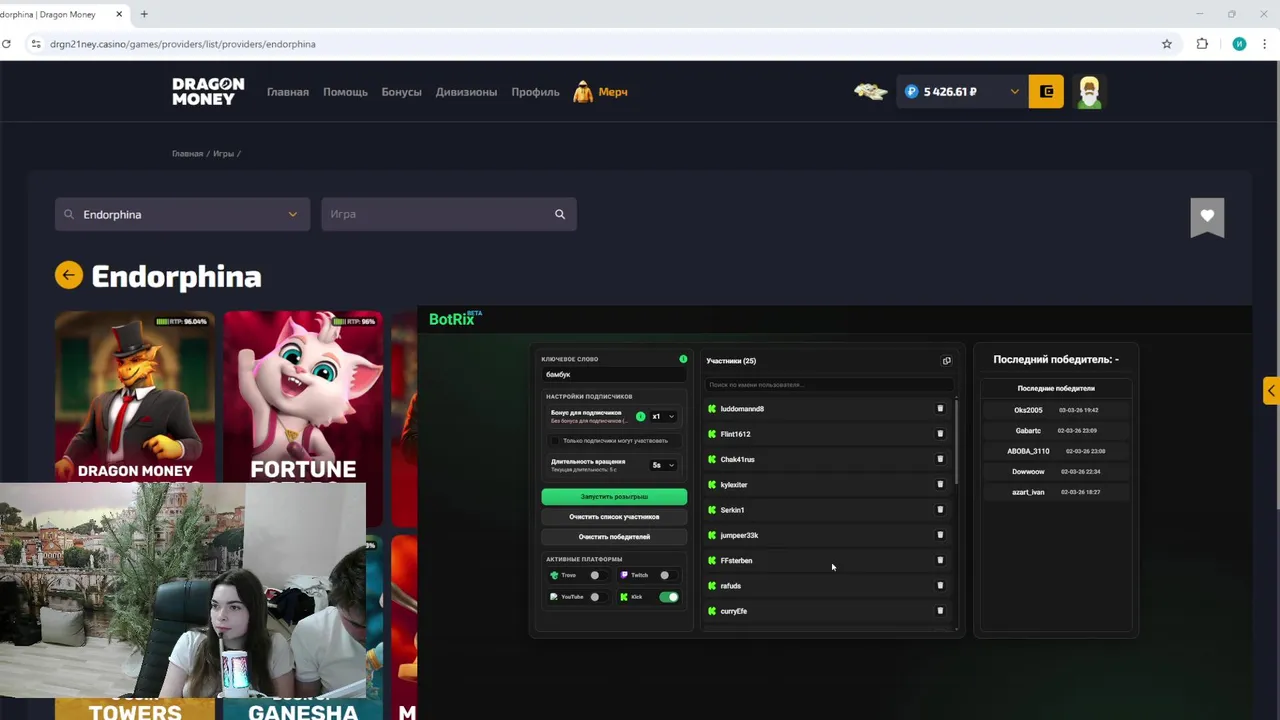The width and height of the screenshot is (1280, 720).
Task: Click the search magnifier in the Игра field
Action: (560, 214)
